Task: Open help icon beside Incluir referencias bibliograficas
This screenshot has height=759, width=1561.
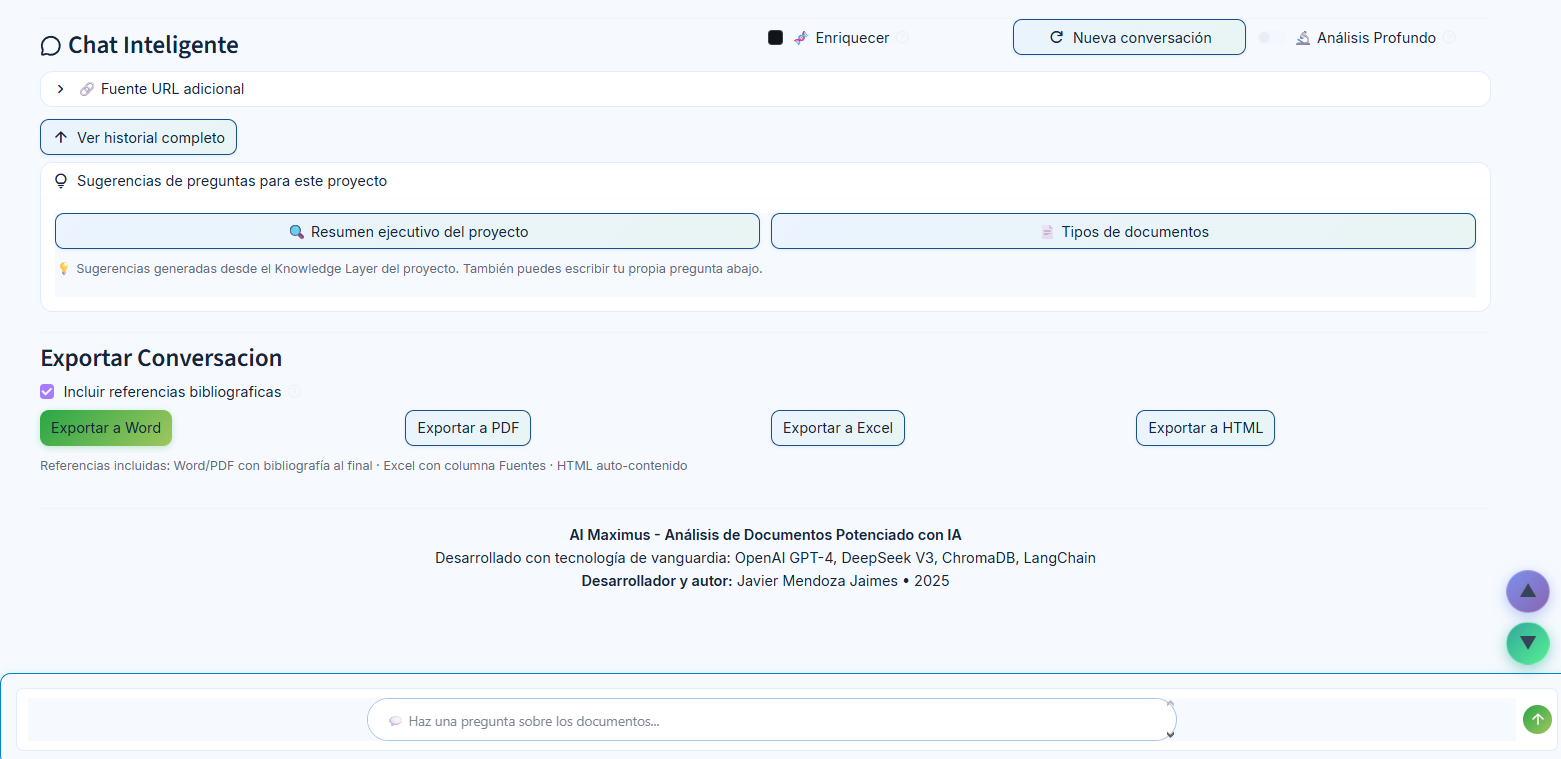Action: click(295, 392)
